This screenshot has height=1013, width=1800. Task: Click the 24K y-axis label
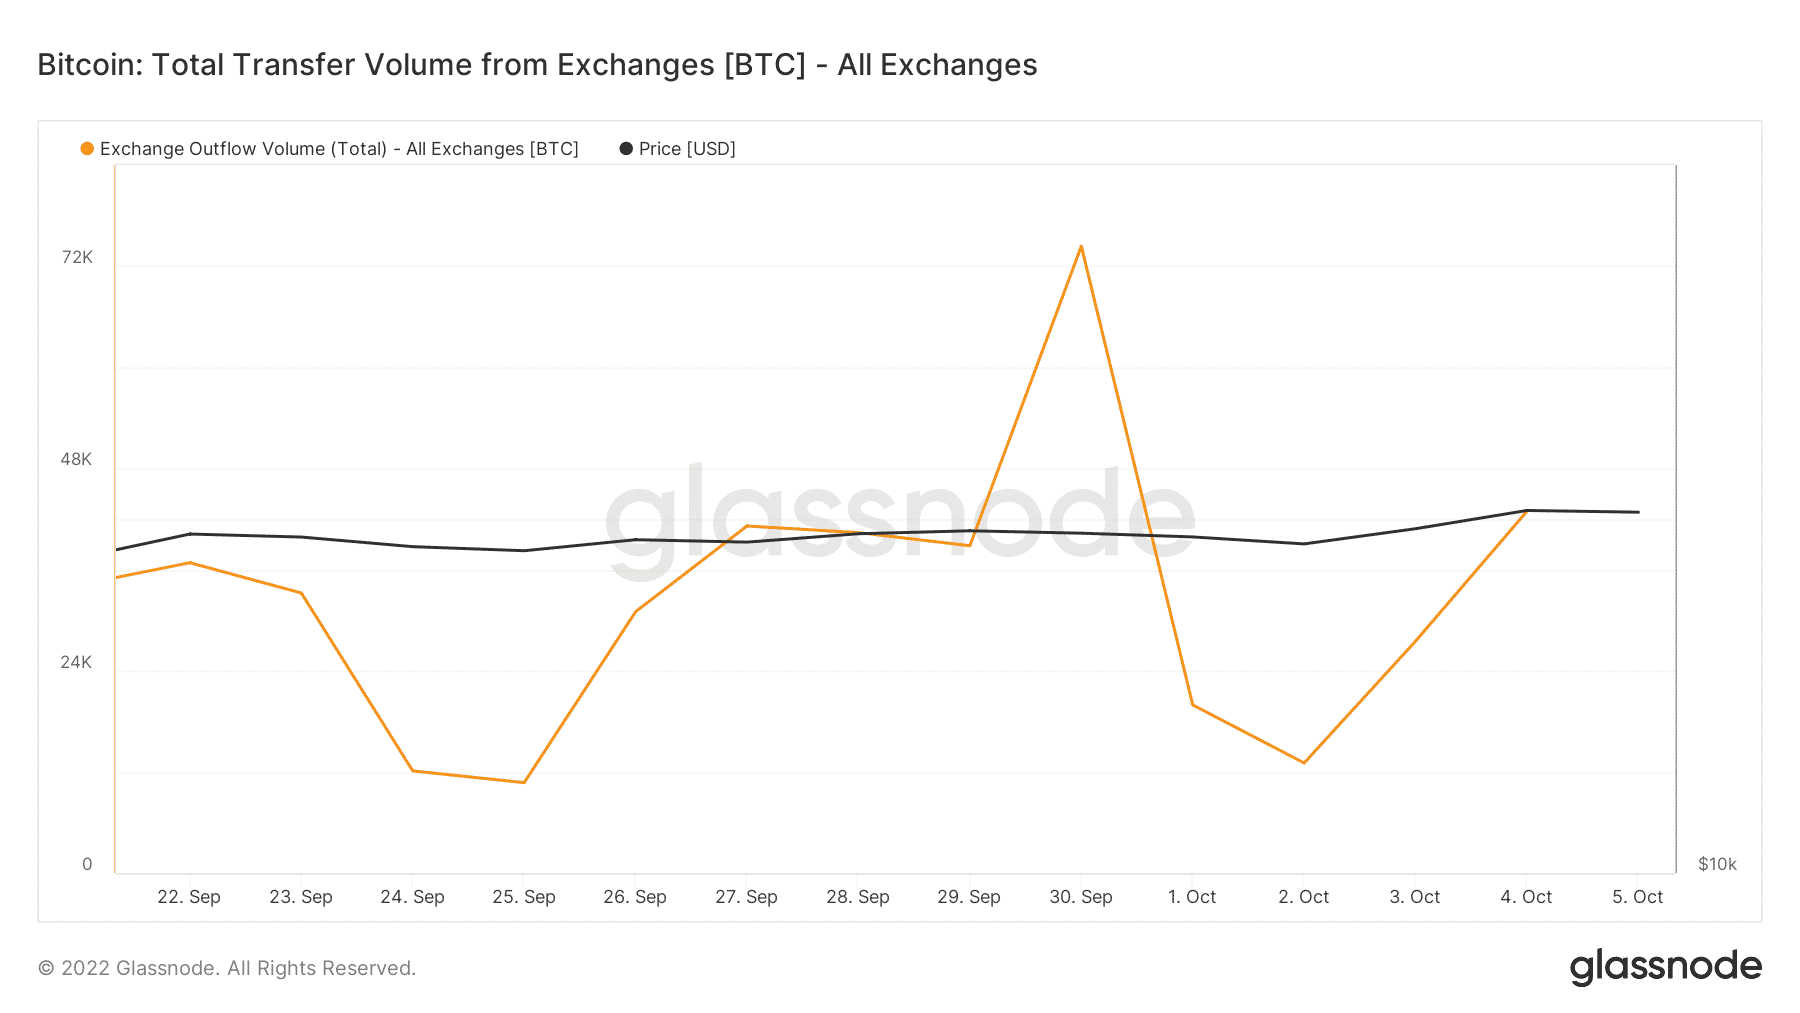76,662
